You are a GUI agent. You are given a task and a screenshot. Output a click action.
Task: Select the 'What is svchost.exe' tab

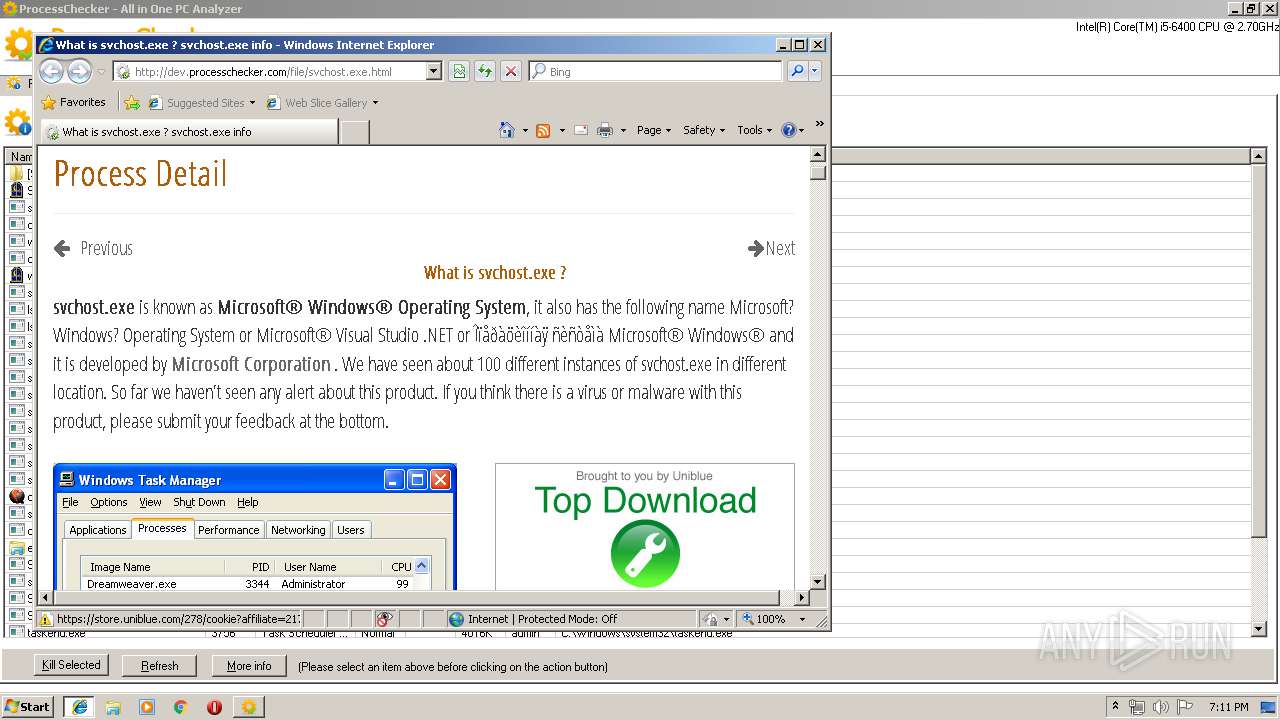[x=188, y=131]
